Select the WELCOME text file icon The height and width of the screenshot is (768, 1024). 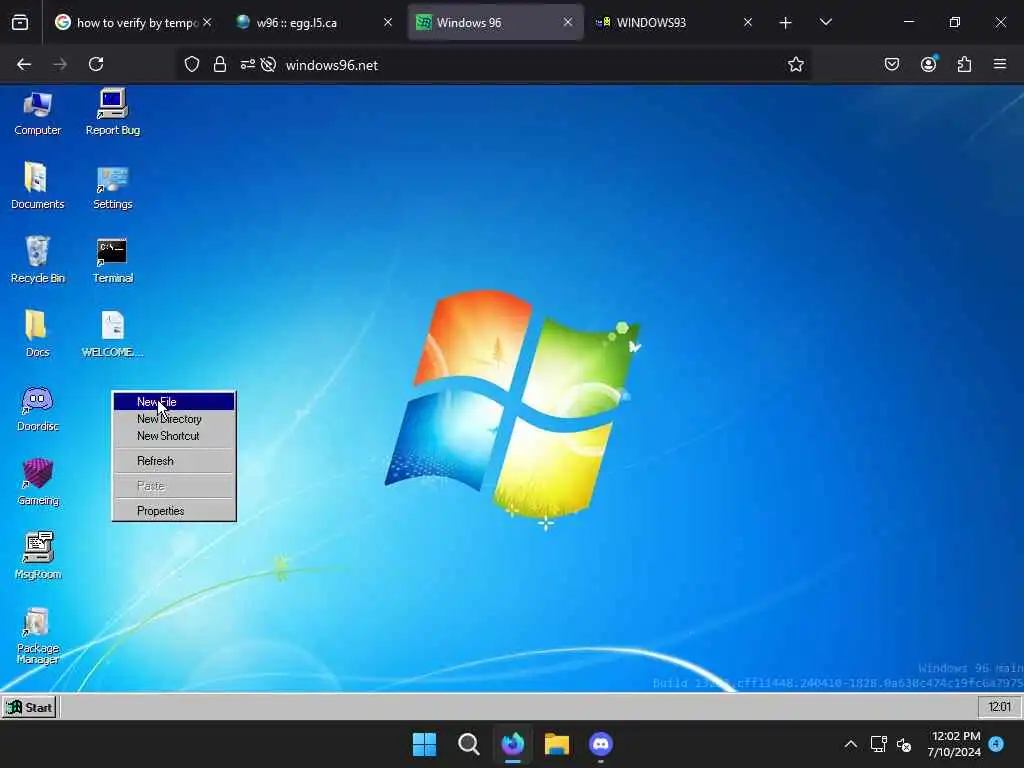coord(112,334)
